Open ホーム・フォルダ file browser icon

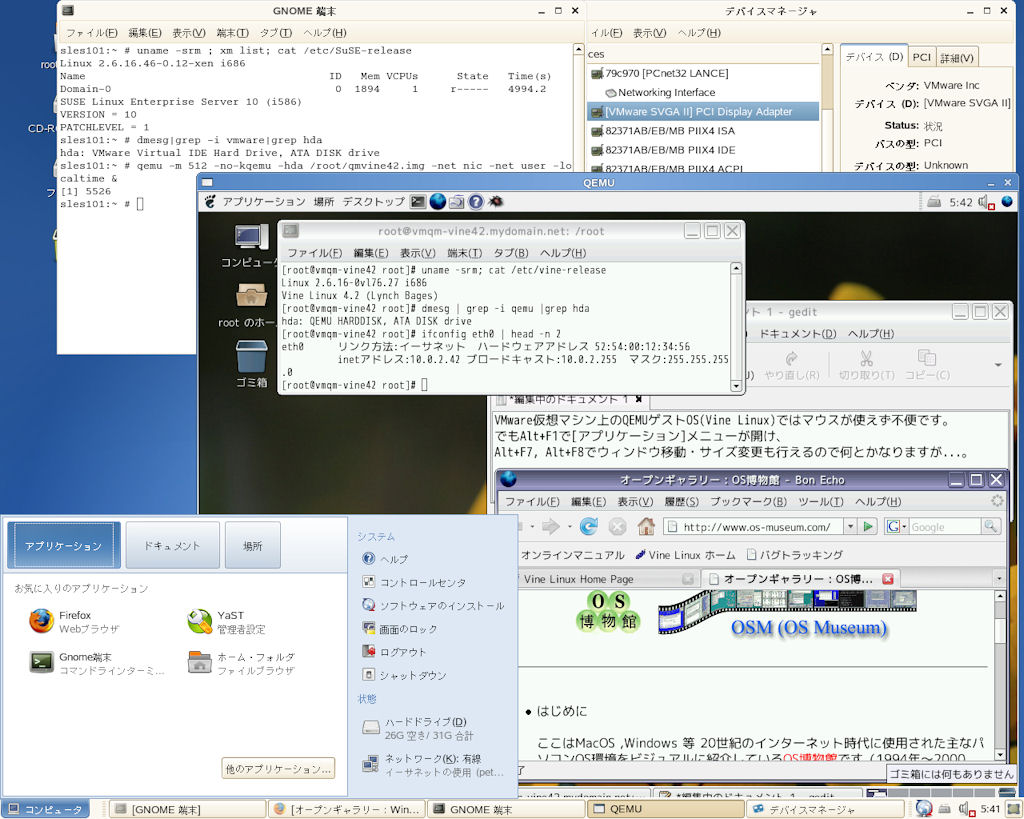pyautogui.click(x=199, y=662)
